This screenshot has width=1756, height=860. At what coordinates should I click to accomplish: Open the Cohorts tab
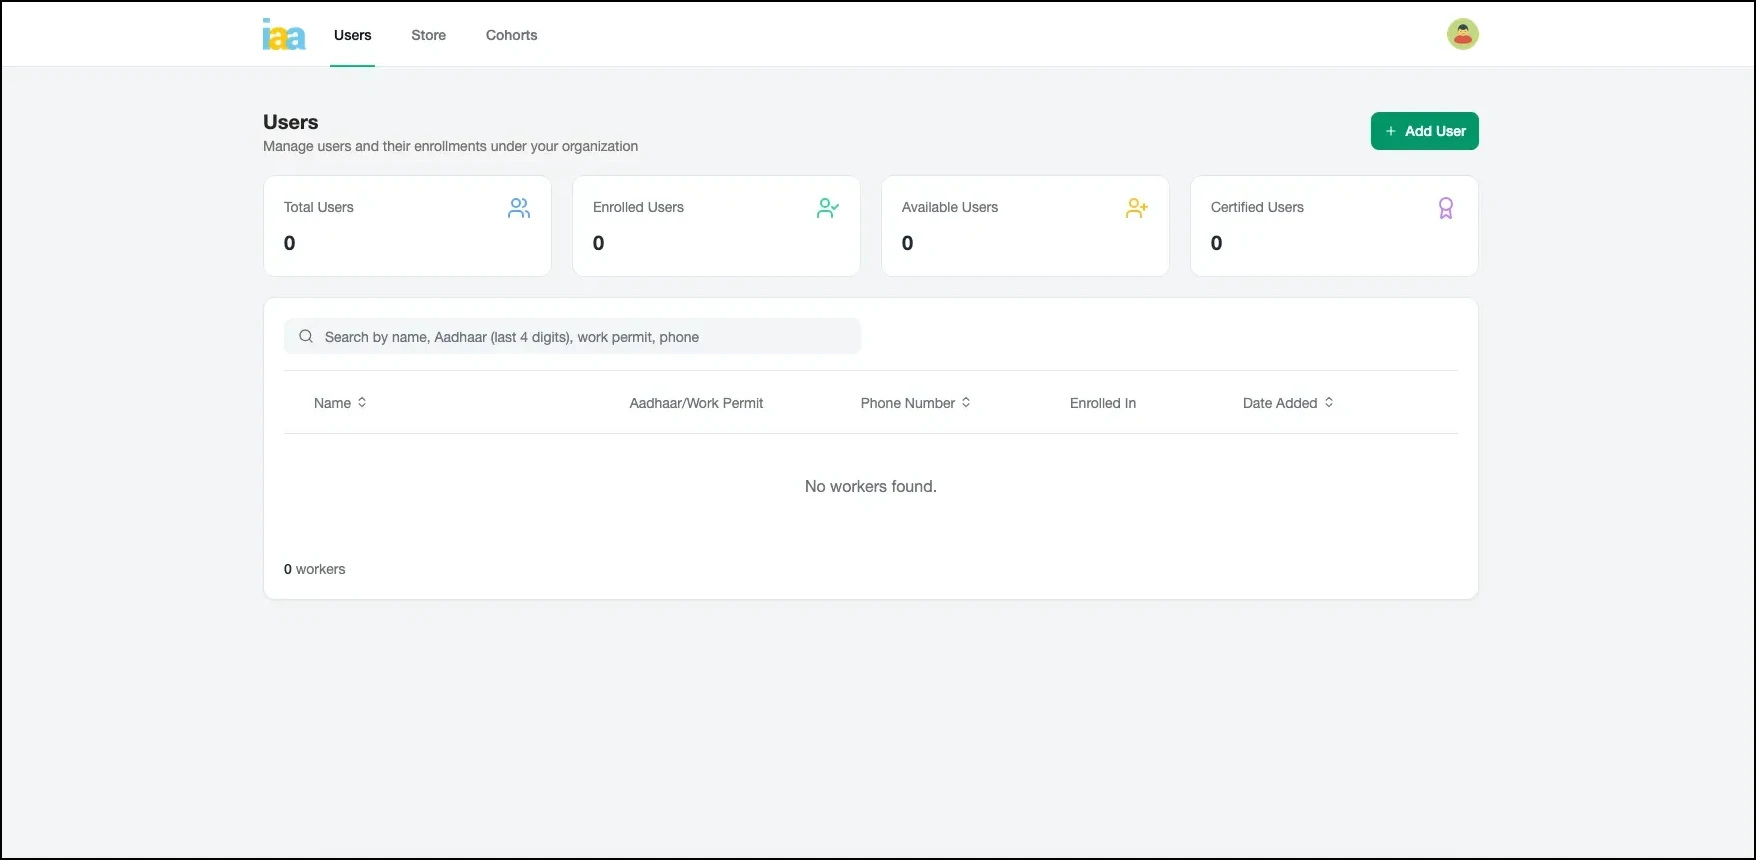click(511, 35)
